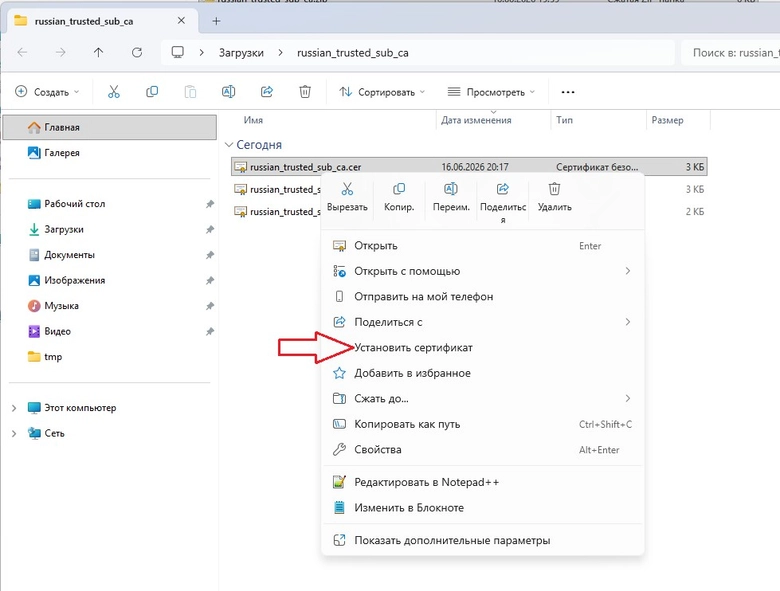
Task: Click the chevron after Загрузки in address bar
Action: [x=281, y=52]
